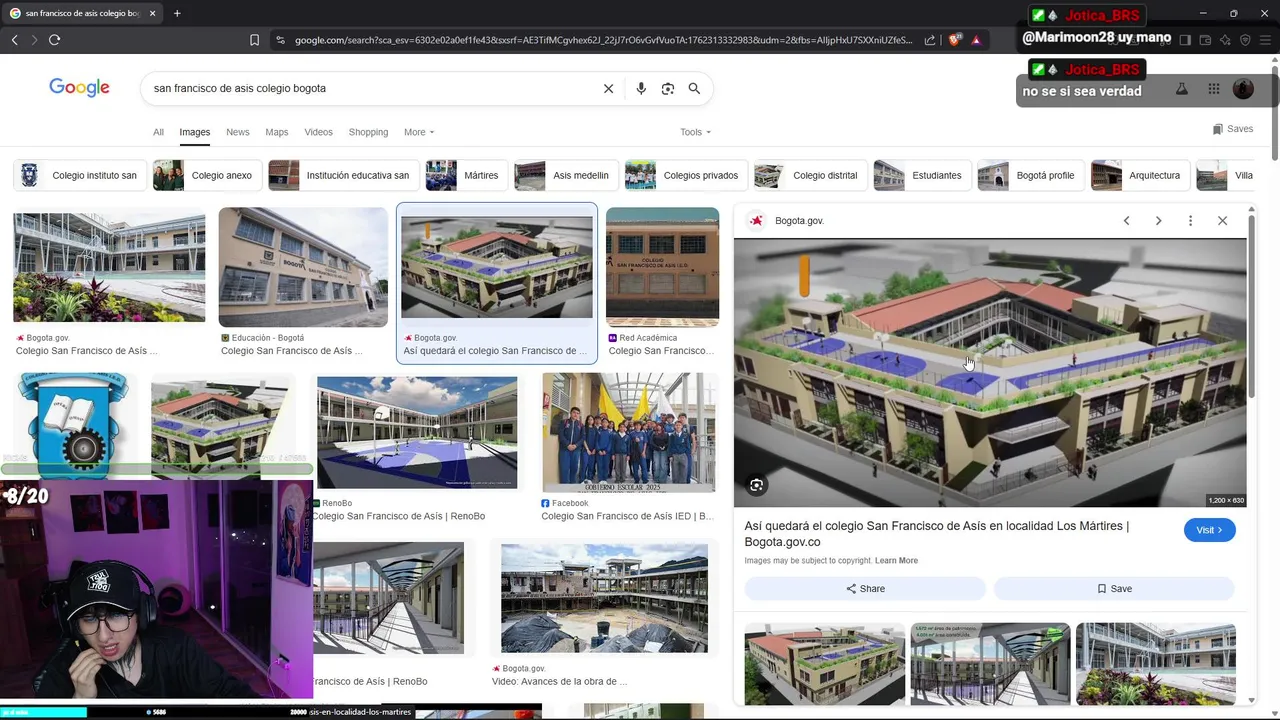Viewport: 1280px width, 720px height.
Task: Open preview title Así quedará el colegio
Action: click(x=936, y=534)
